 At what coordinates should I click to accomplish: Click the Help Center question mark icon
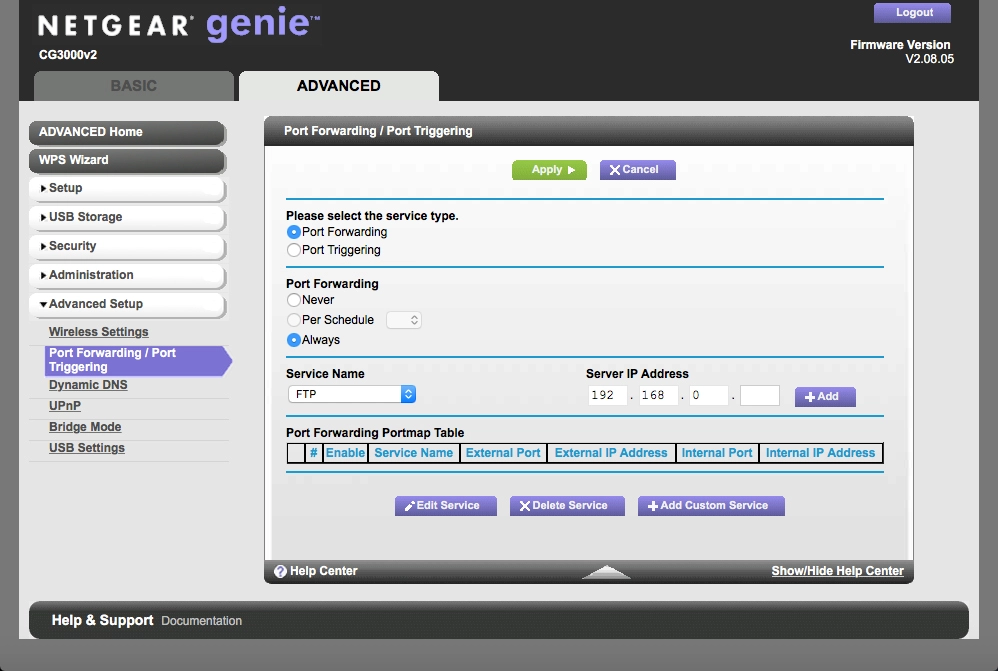[x=280, y=571]
